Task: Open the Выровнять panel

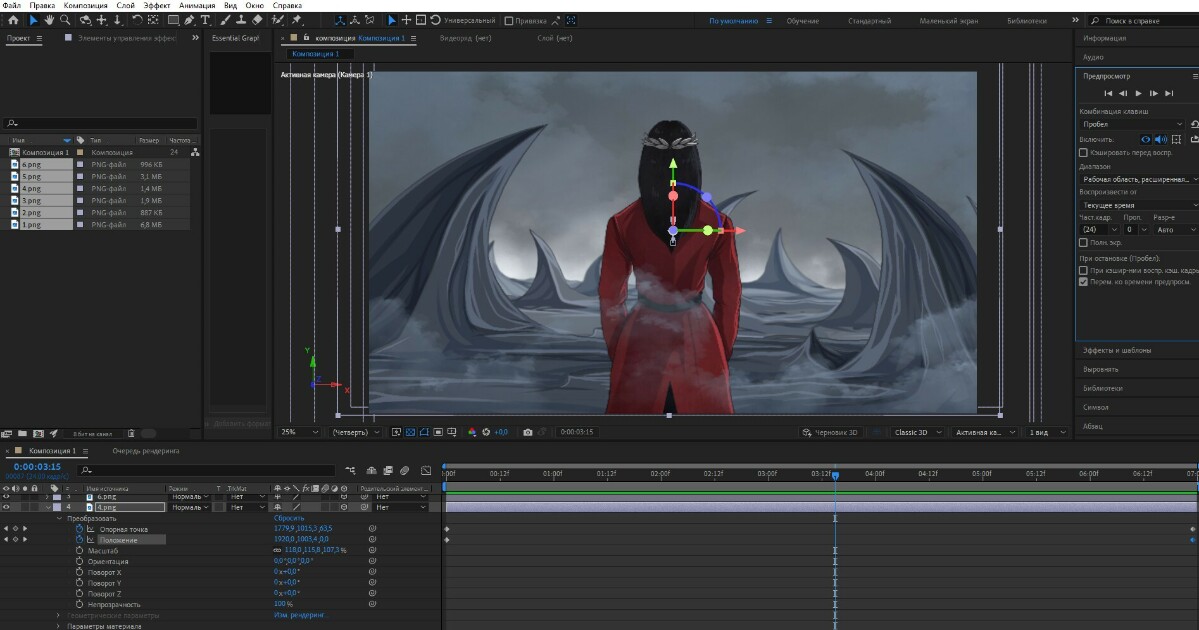Action: pyautogui.click(x=1100, y=369)
